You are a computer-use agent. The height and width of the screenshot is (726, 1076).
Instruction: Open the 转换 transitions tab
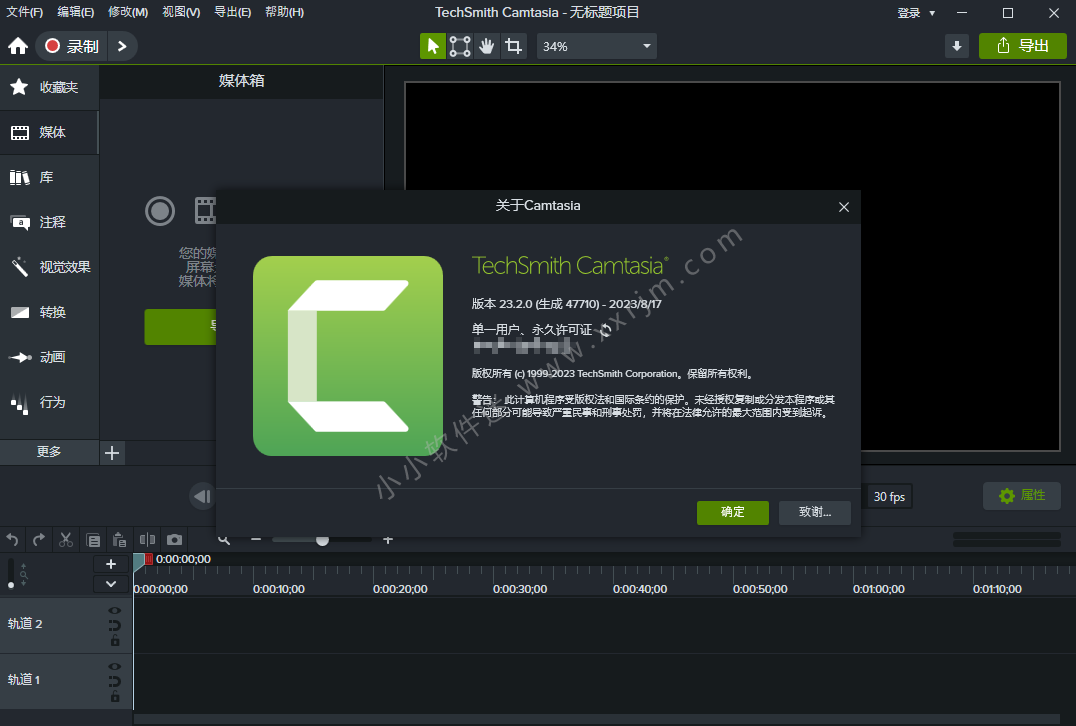pos(49,312)
